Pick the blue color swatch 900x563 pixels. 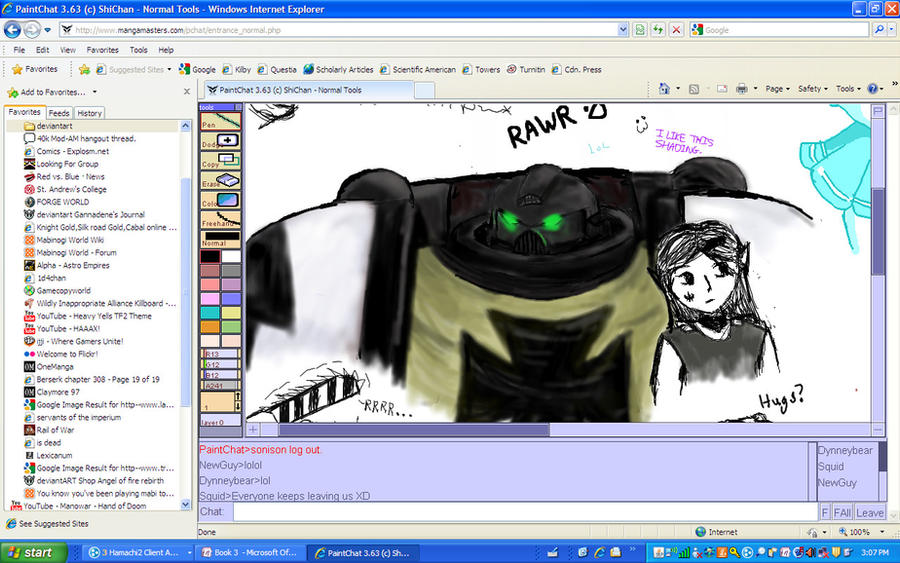click(231, 298)
